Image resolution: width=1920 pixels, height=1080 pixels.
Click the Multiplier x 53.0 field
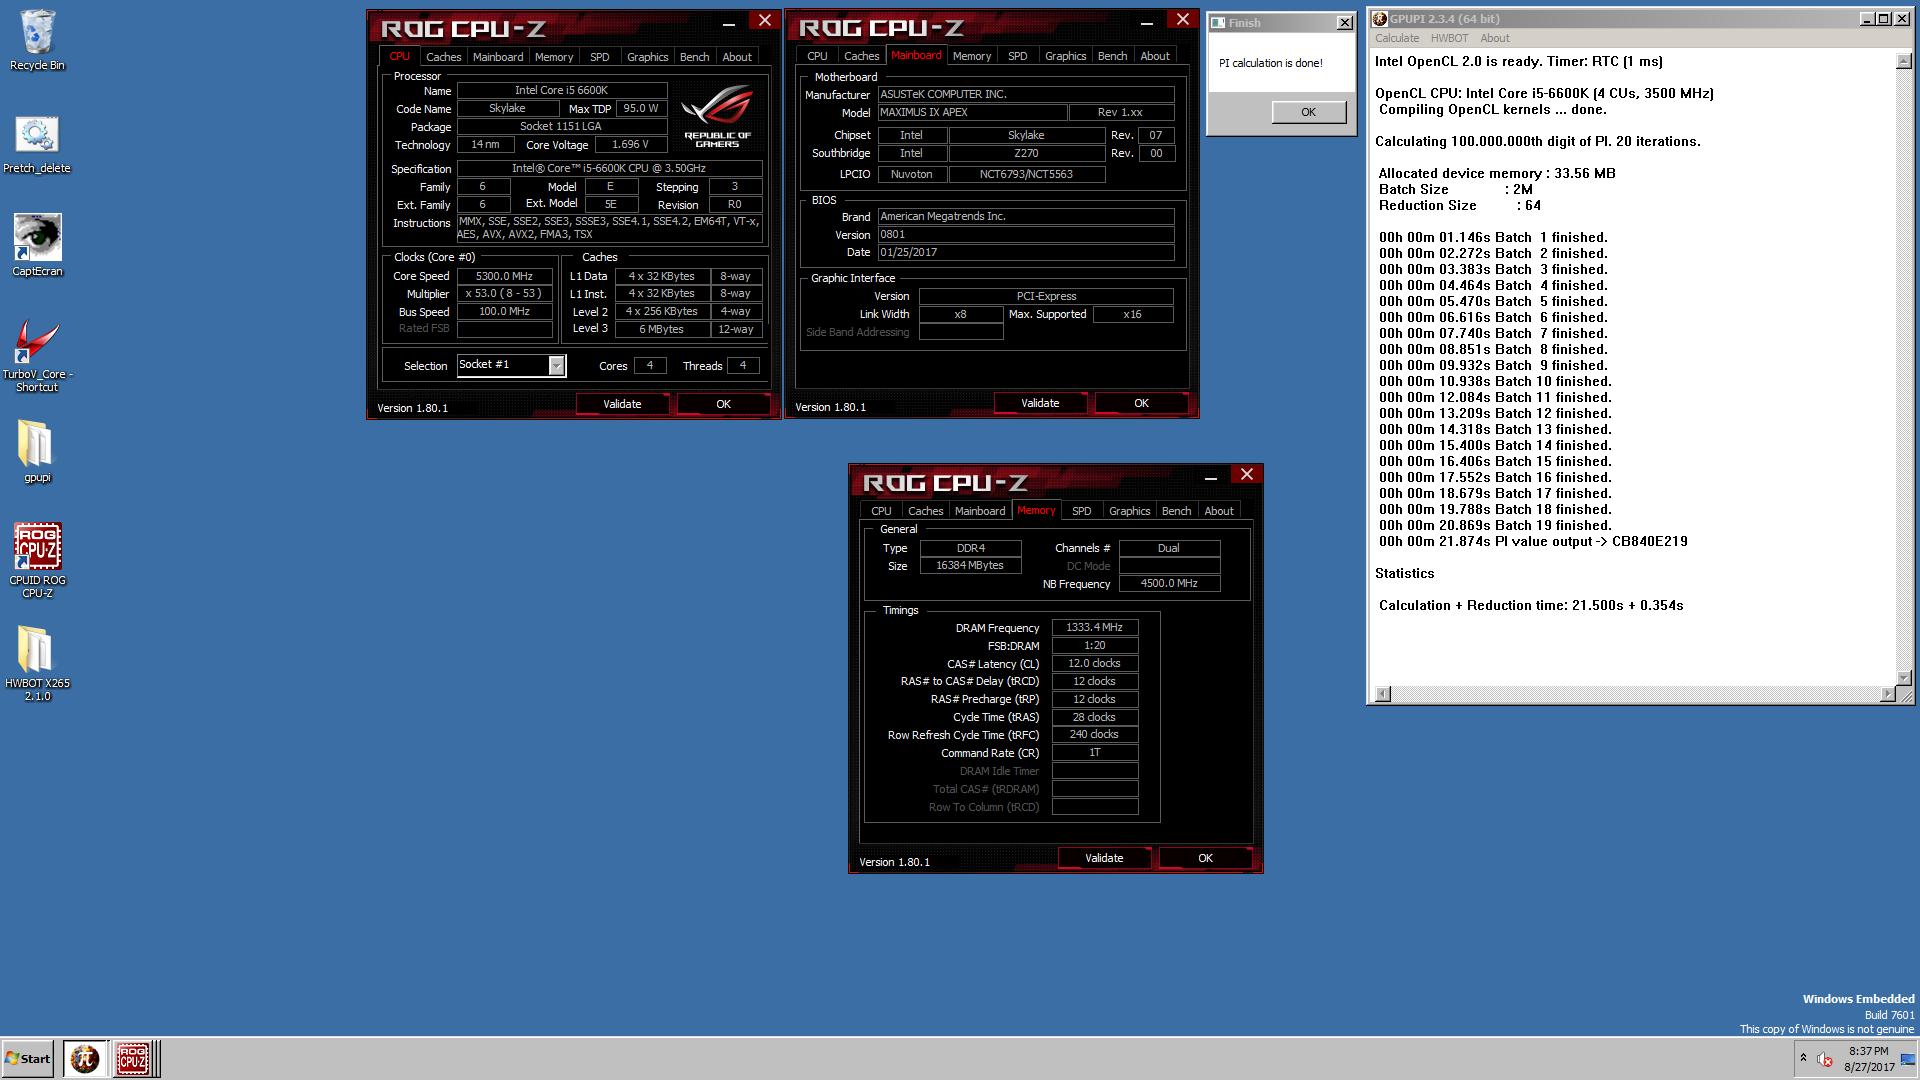click(x=504, y=294)
